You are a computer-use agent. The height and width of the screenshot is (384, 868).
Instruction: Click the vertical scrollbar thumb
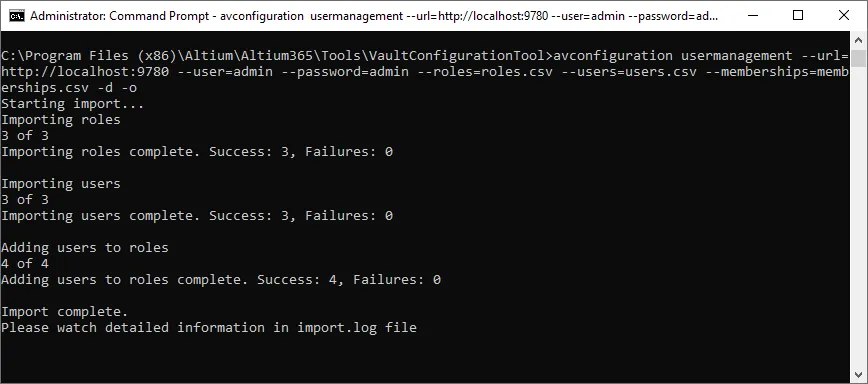[x=858, y=58]
